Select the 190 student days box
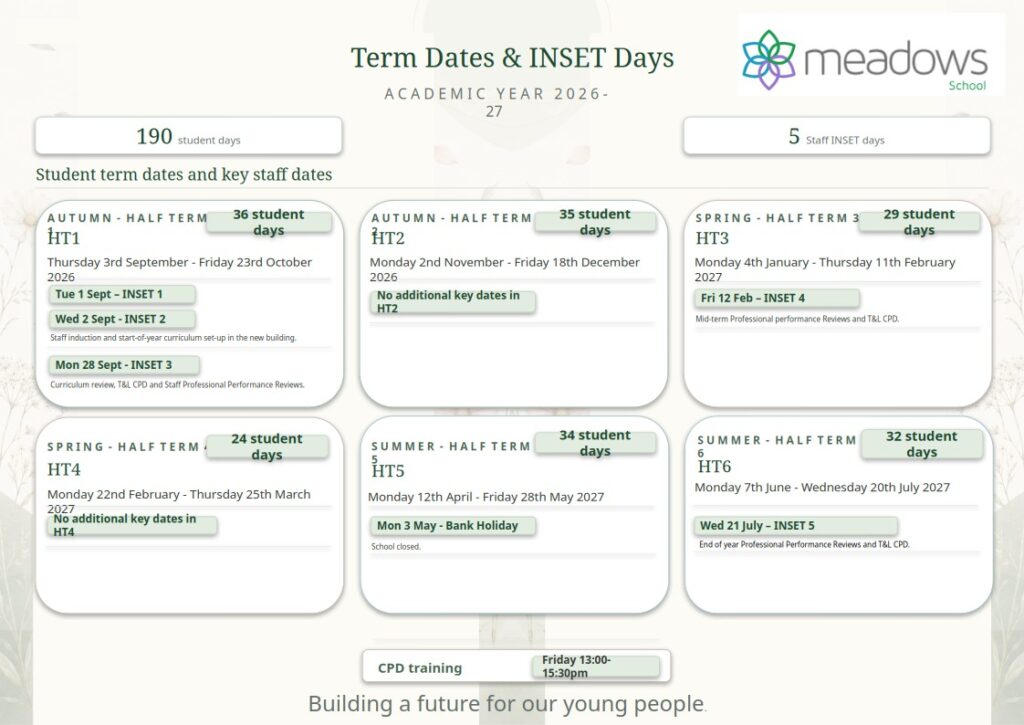The width and height of the screenshot is (1024, 725). [188, 137]
